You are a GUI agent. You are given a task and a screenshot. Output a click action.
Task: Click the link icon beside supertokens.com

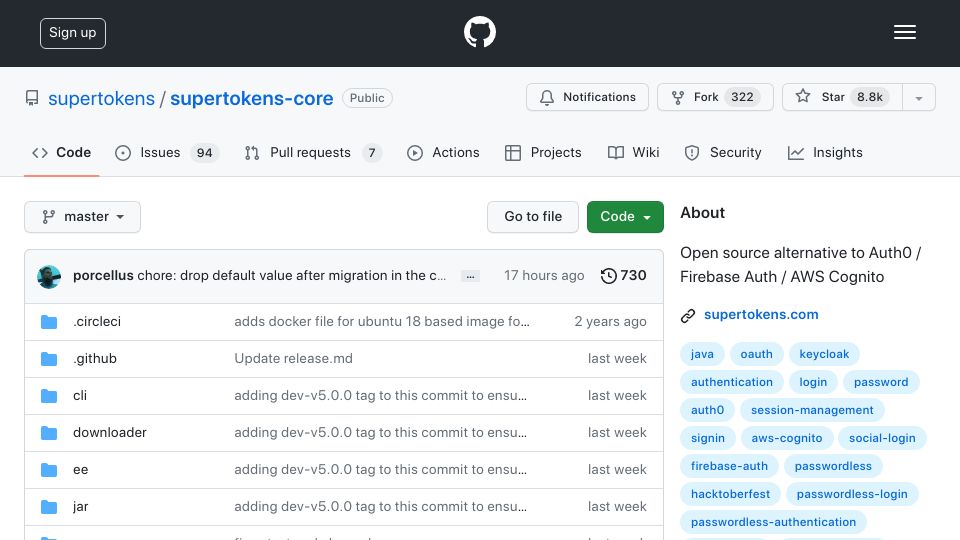688,315
